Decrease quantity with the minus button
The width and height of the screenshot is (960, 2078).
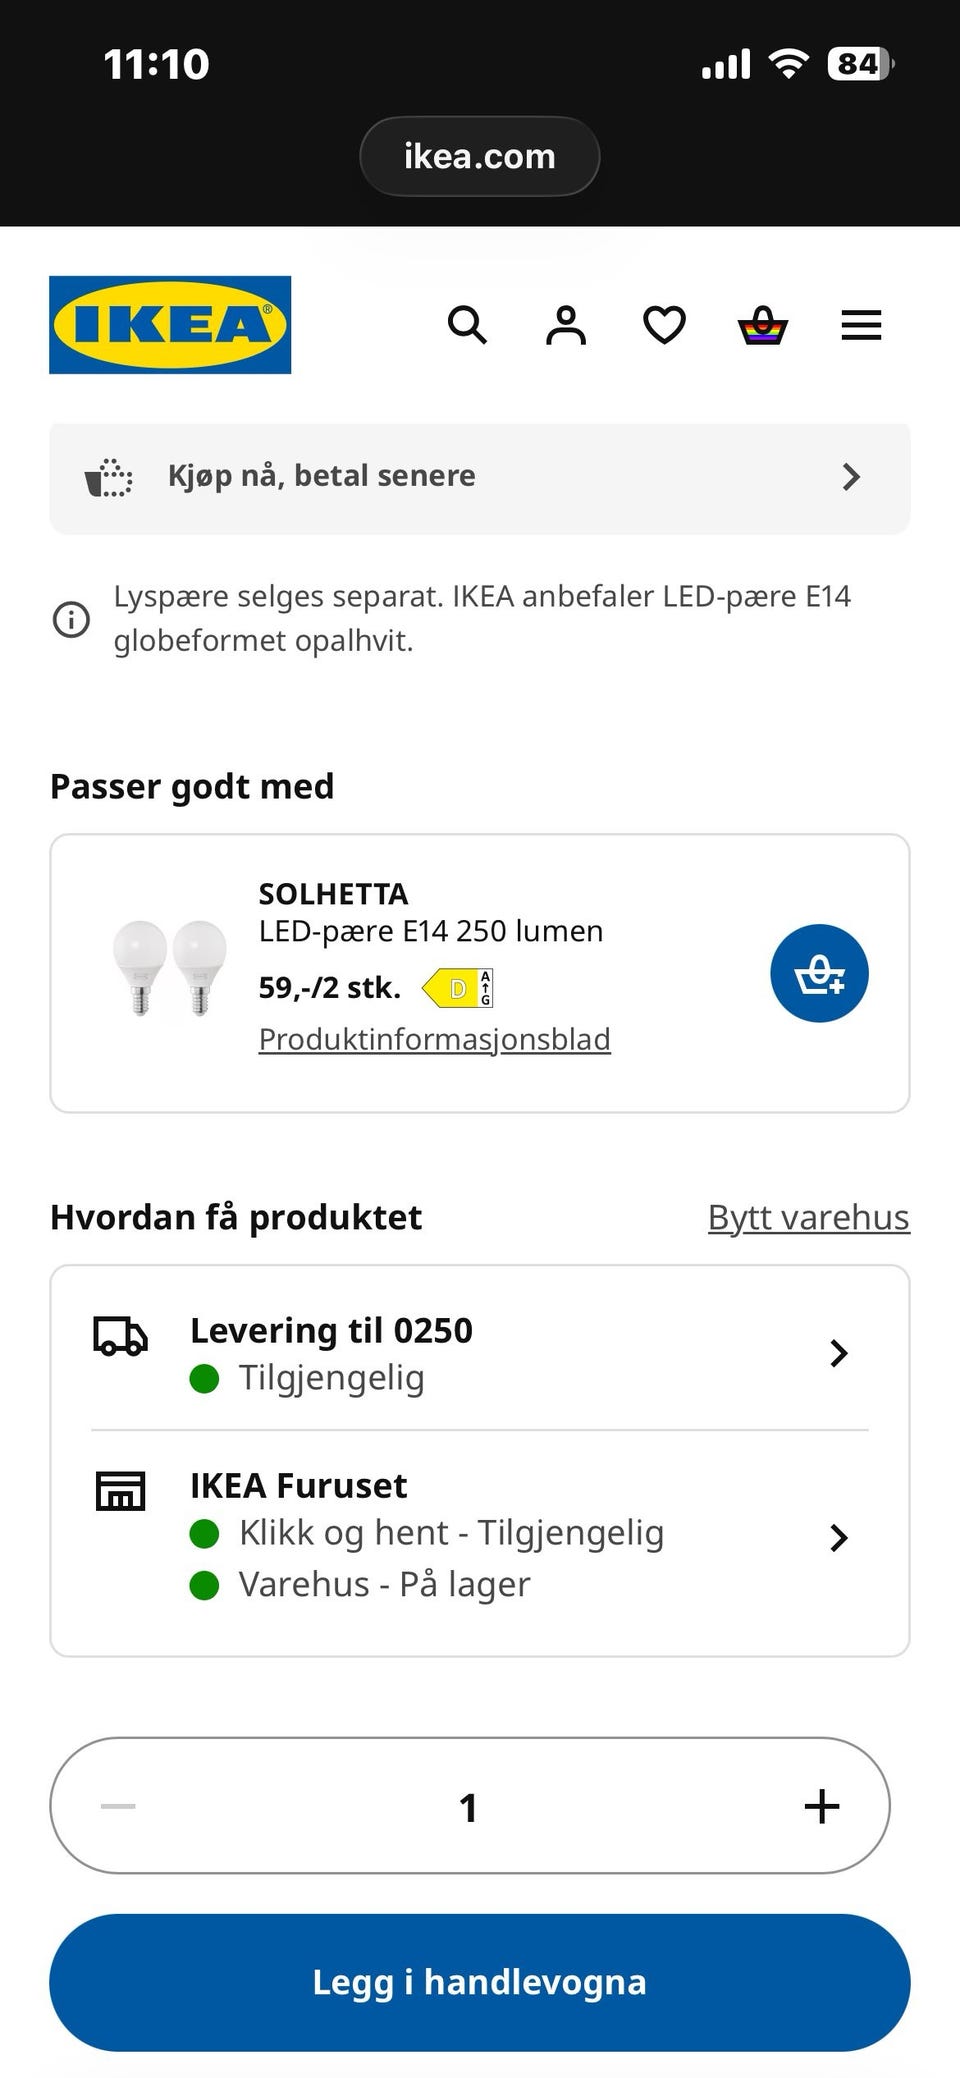click(118, 1806)
